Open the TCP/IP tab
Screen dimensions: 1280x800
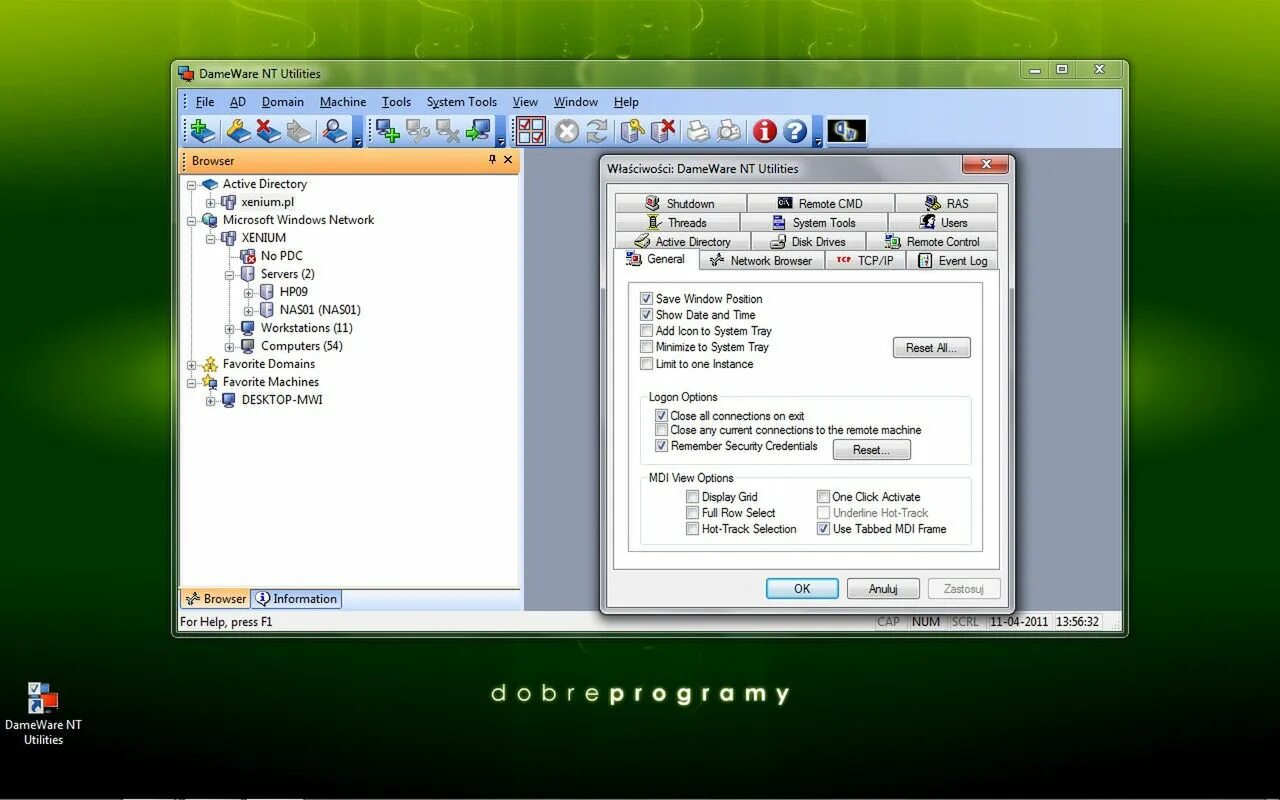[865, 260]
